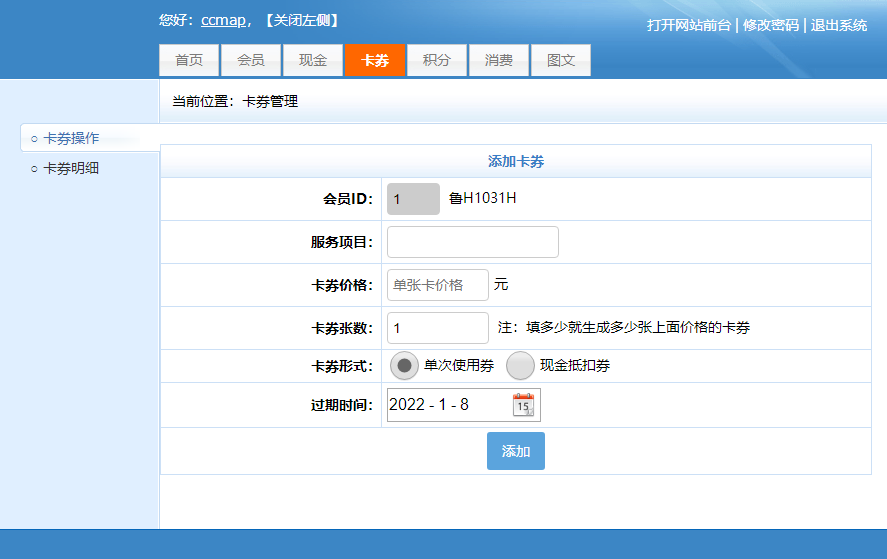Click the 卡券价格 price field
Image resolution: width=887 pixels, height=559 pixels.
tap(437, 285)
